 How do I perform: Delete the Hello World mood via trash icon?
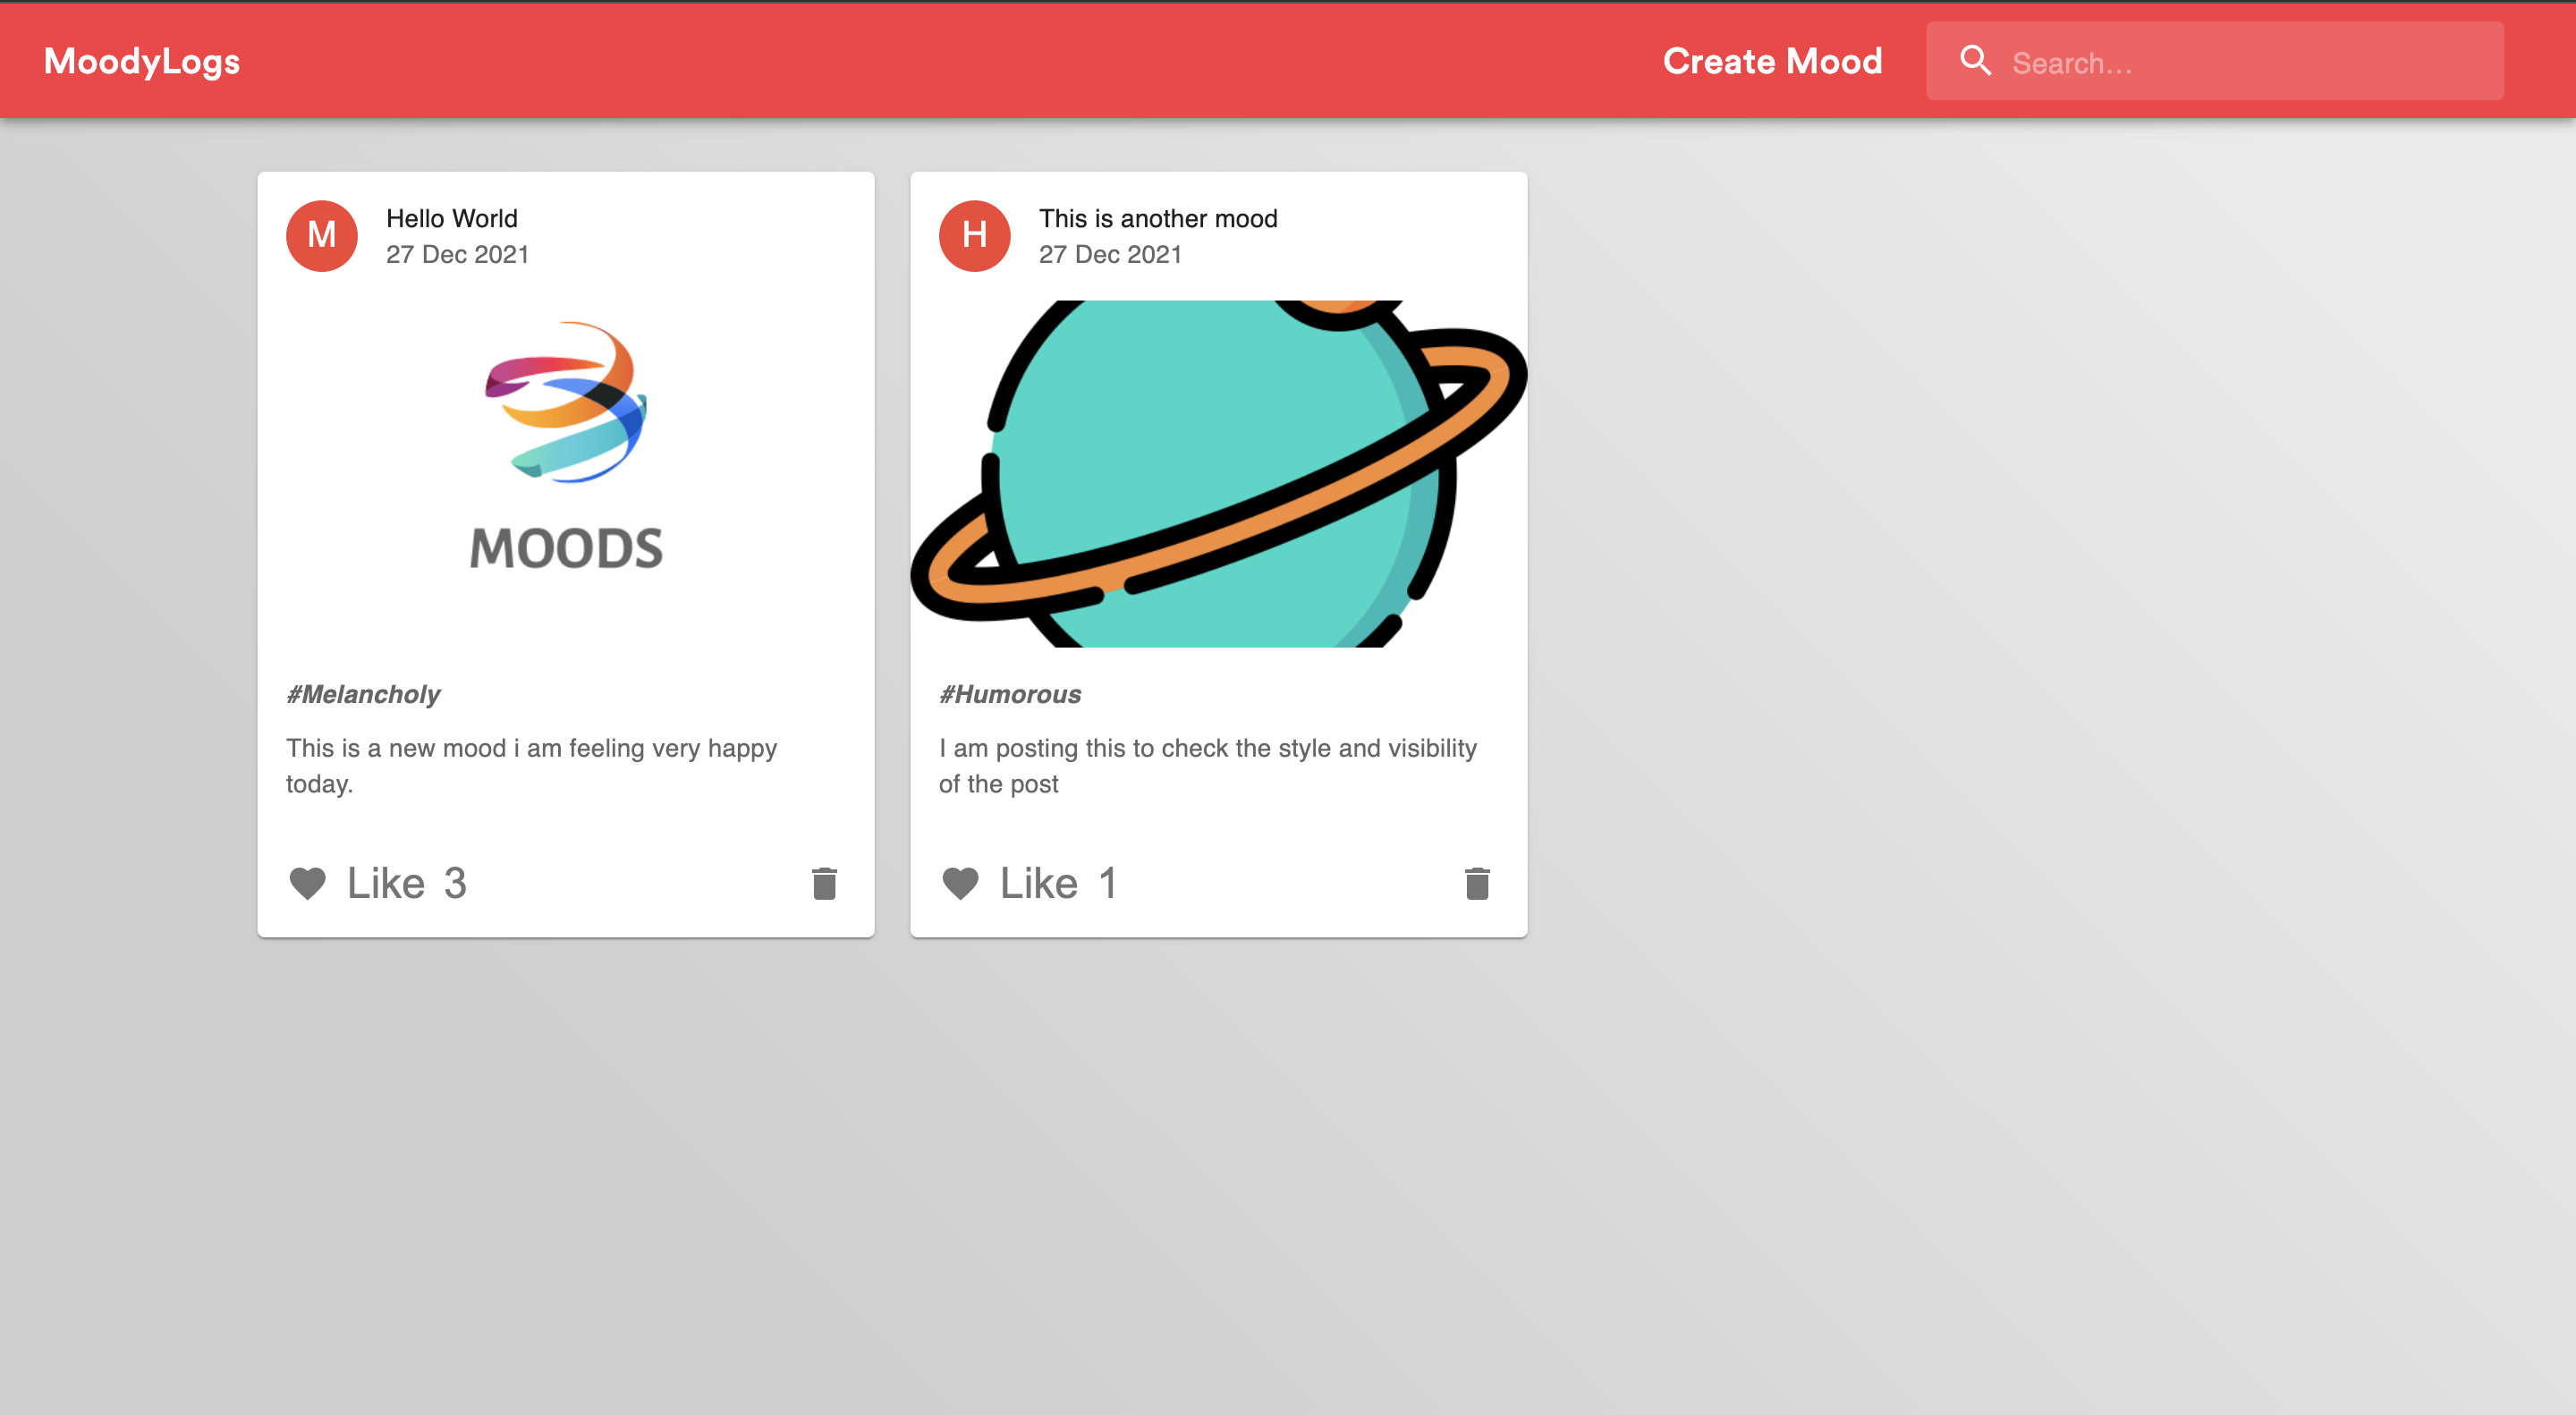click(x=824, y=883)
